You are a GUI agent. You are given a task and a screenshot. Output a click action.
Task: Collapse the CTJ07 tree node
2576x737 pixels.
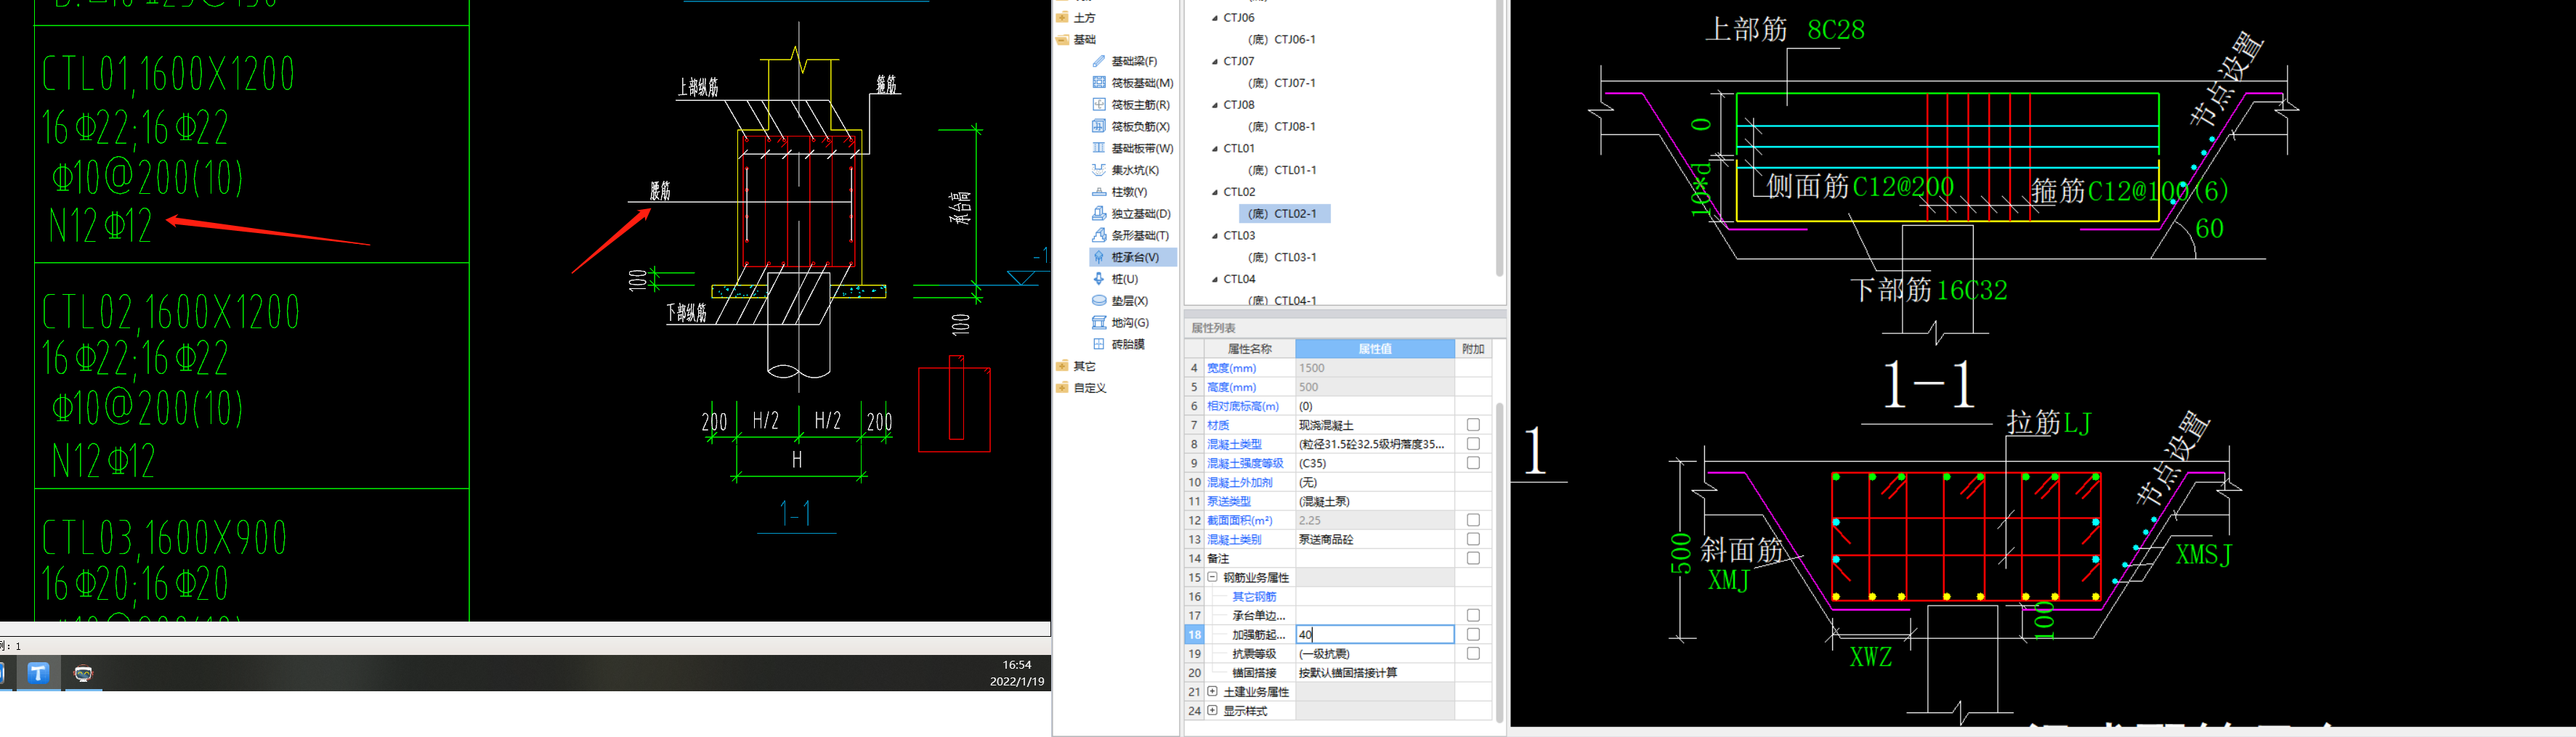[x=1215, y=61]
